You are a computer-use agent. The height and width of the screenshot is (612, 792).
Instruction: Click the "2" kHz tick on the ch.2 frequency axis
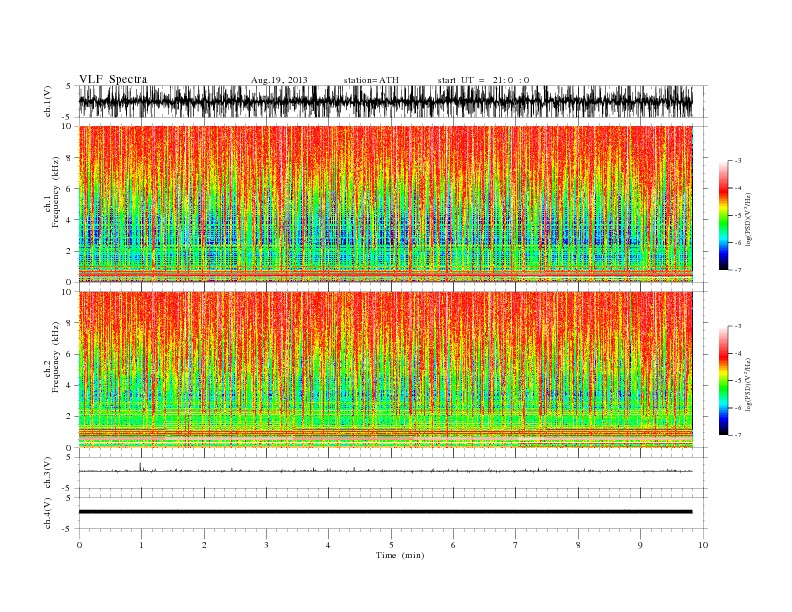coord(69,417)
